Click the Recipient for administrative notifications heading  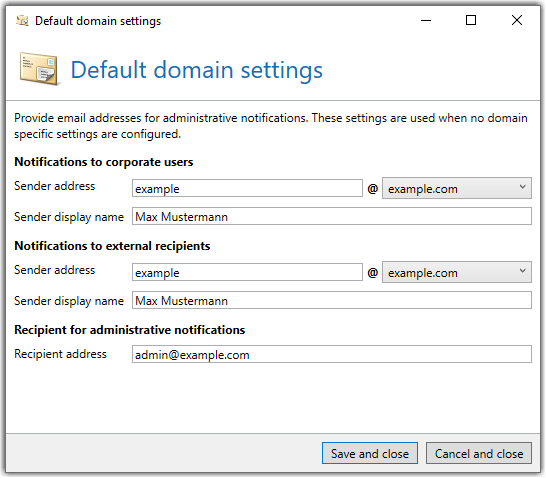(x=130, y=330)
